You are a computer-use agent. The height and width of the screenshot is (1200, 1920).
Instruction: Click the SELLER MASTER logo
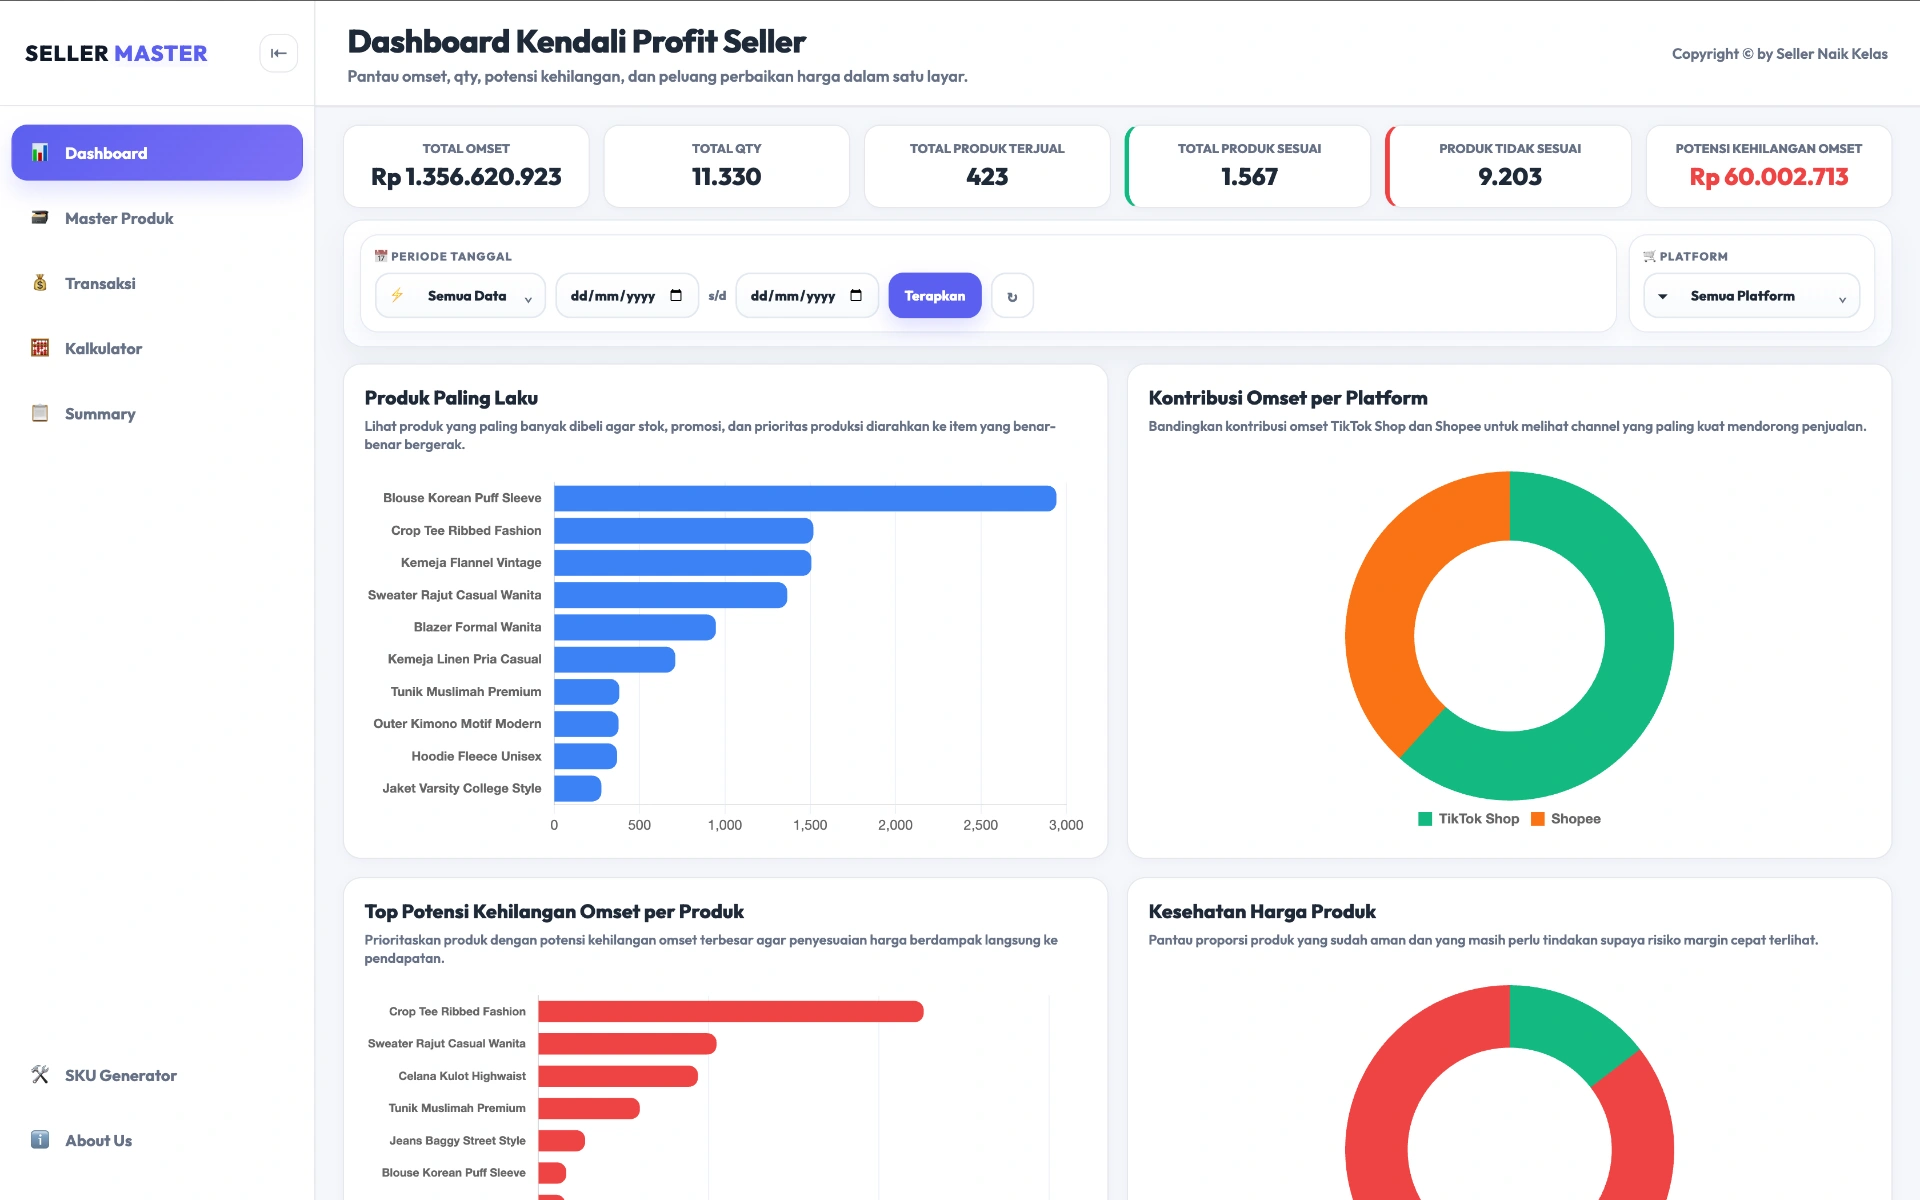[x=116, y=53]
